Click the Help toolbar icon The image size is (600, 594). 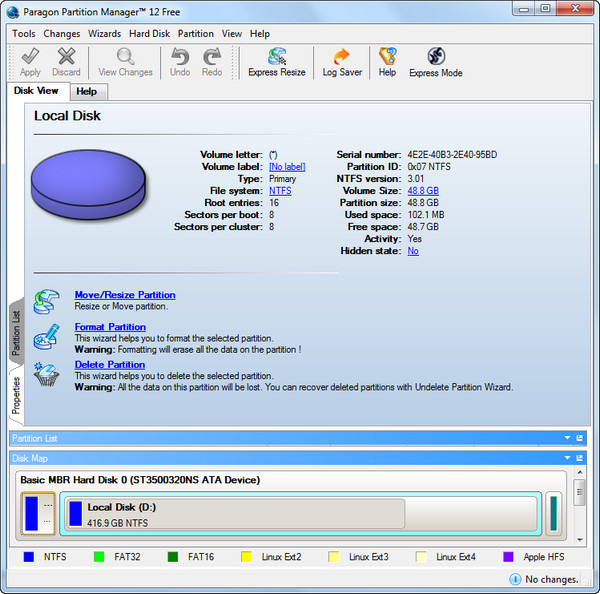point(387,62)
